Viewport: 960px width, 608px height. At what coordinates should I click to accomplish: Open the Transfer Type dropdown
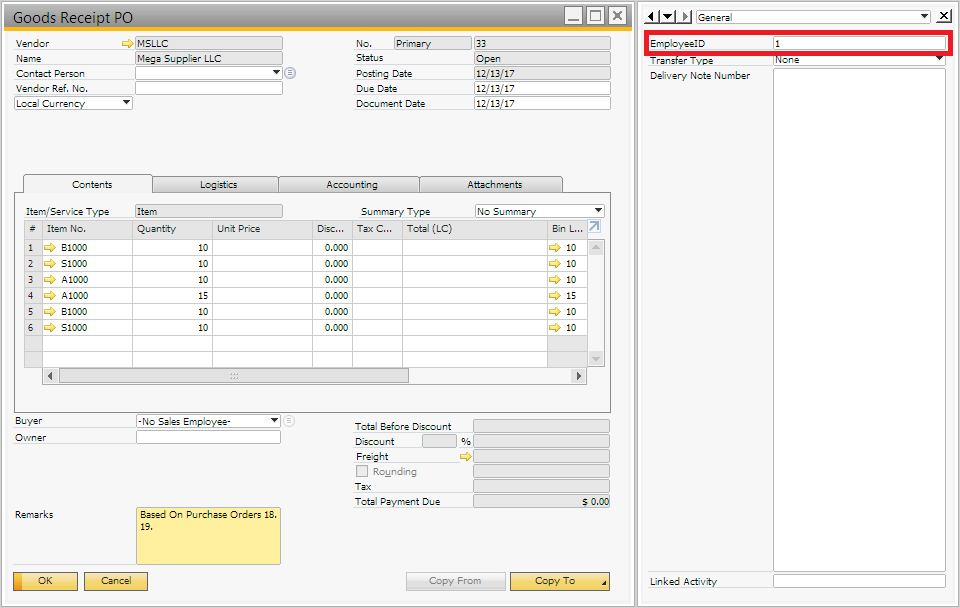pos(938,60)
